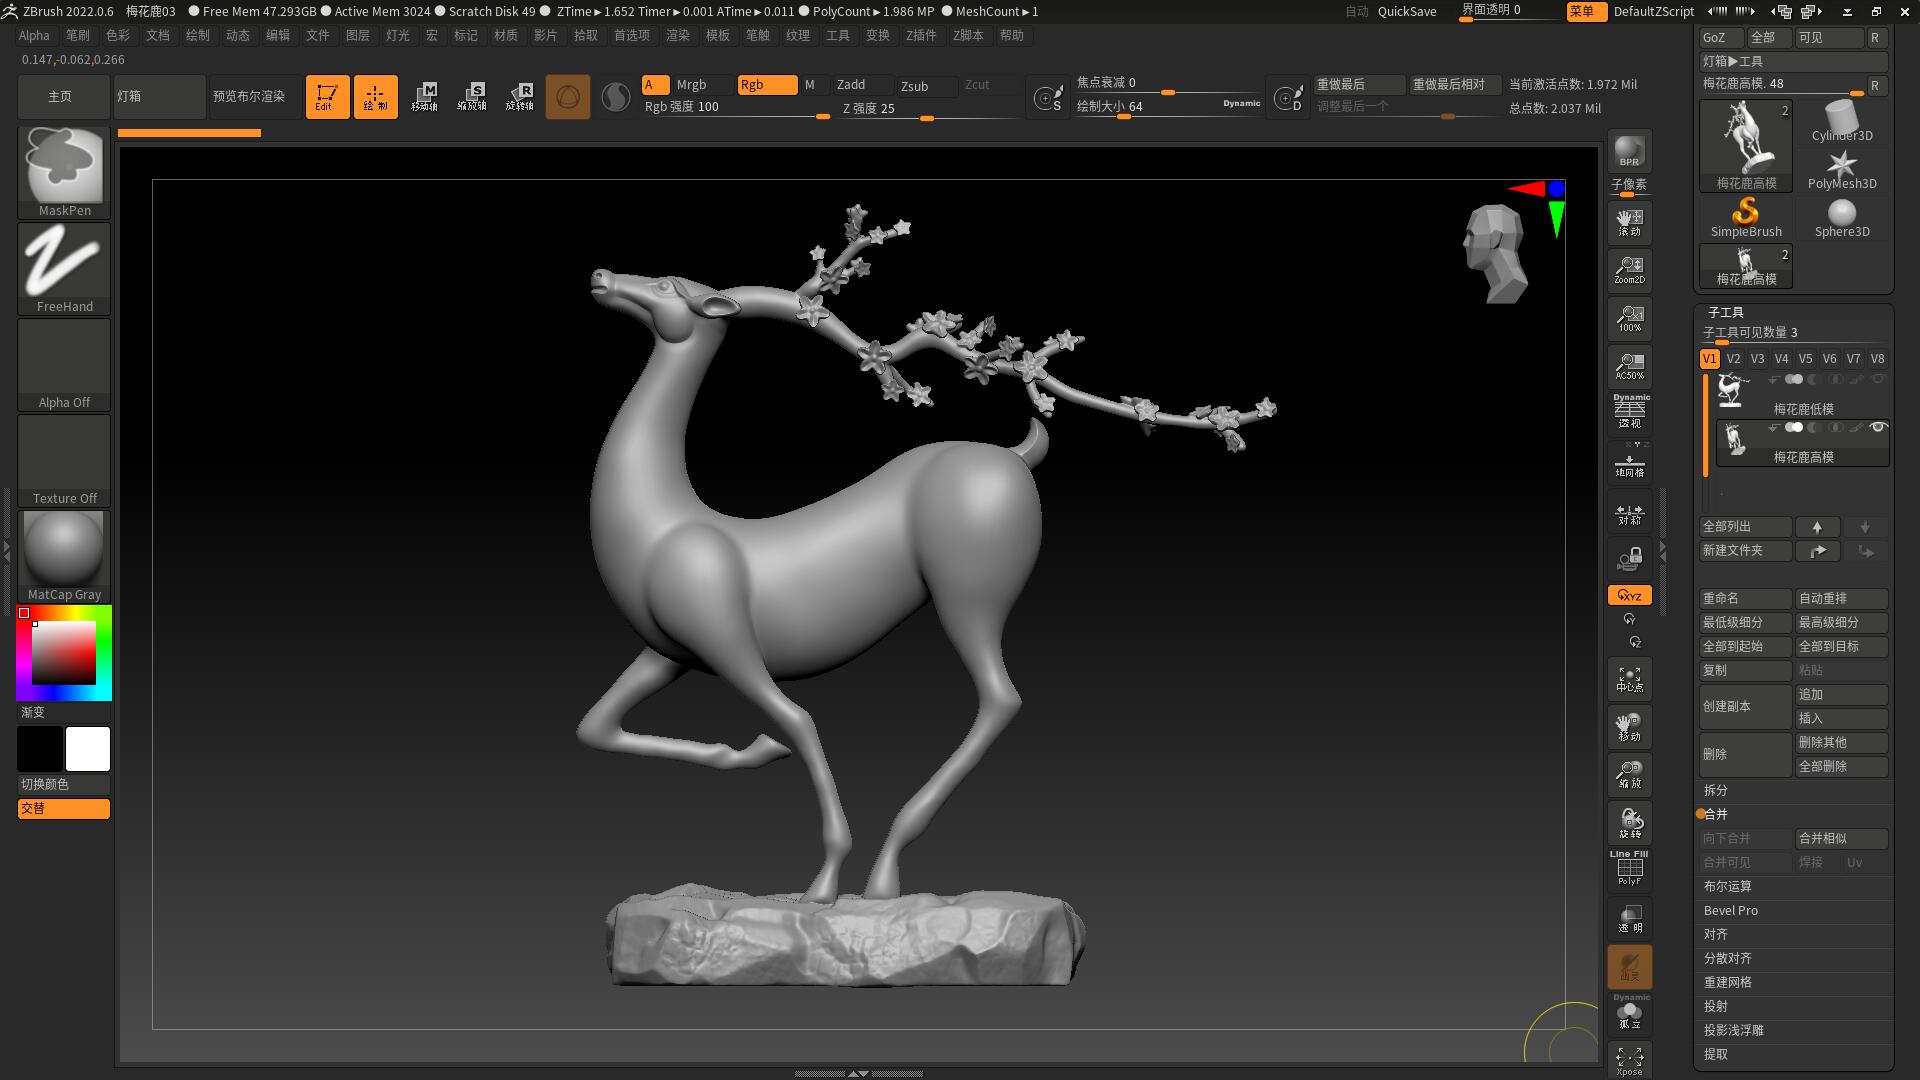Switch to the V2 subtool view tab

(1733, 358)
